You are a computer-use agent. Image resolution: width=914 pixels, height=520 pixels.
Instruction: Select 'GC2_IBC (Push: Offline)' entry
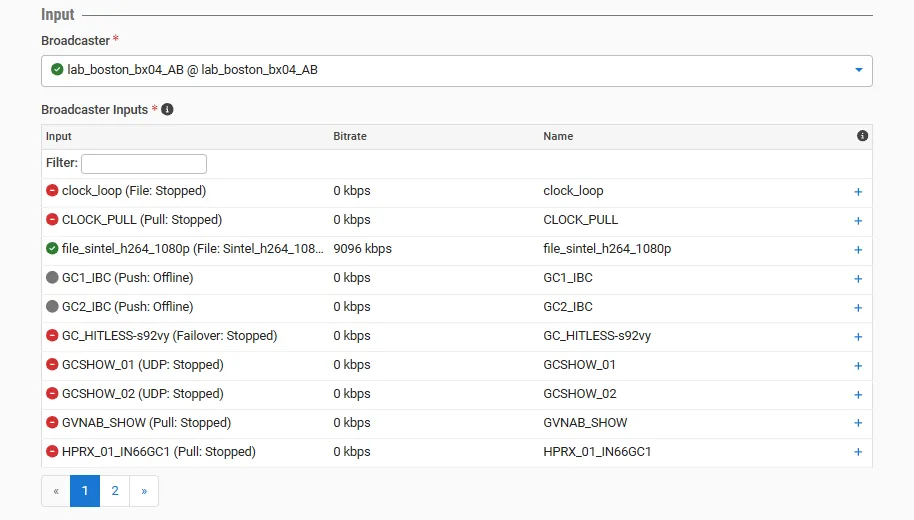(x=128, y=307)
